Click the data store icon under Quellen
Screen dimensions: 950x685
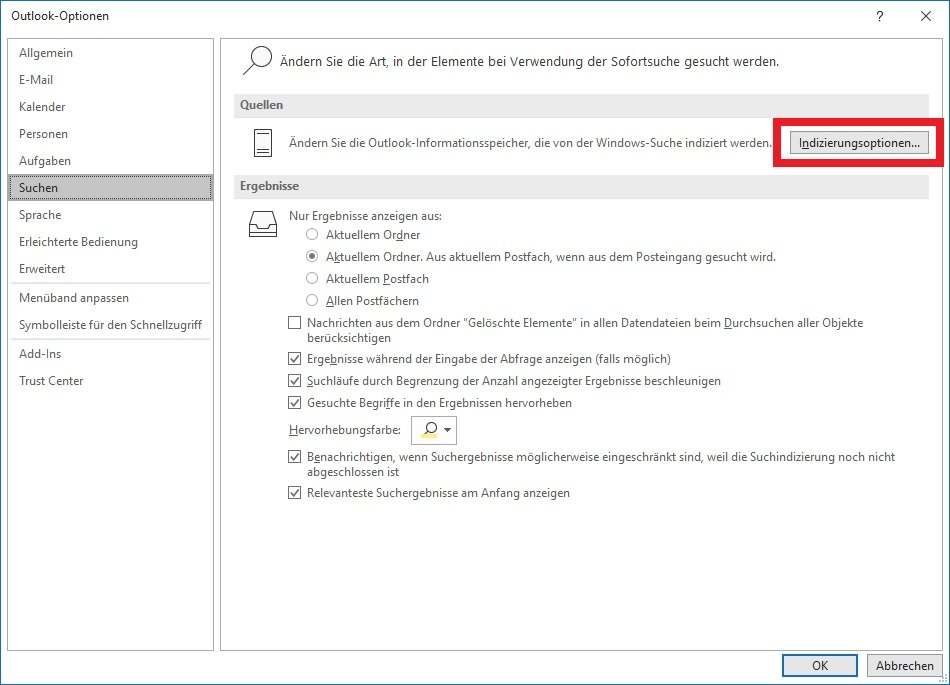pos(263,143)
